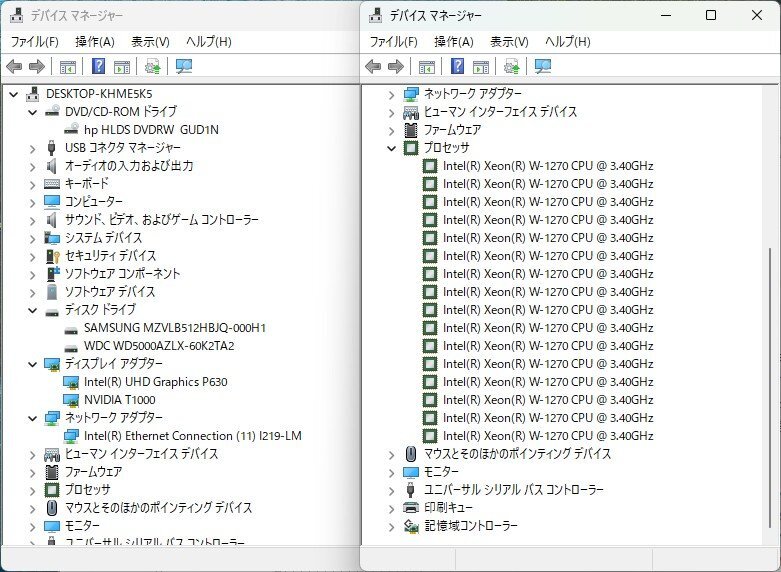Select the WDC WD5000AZLX-60K2TA2 disk
The width and height of the screenshot is (781, 572).
click(159, 345)
